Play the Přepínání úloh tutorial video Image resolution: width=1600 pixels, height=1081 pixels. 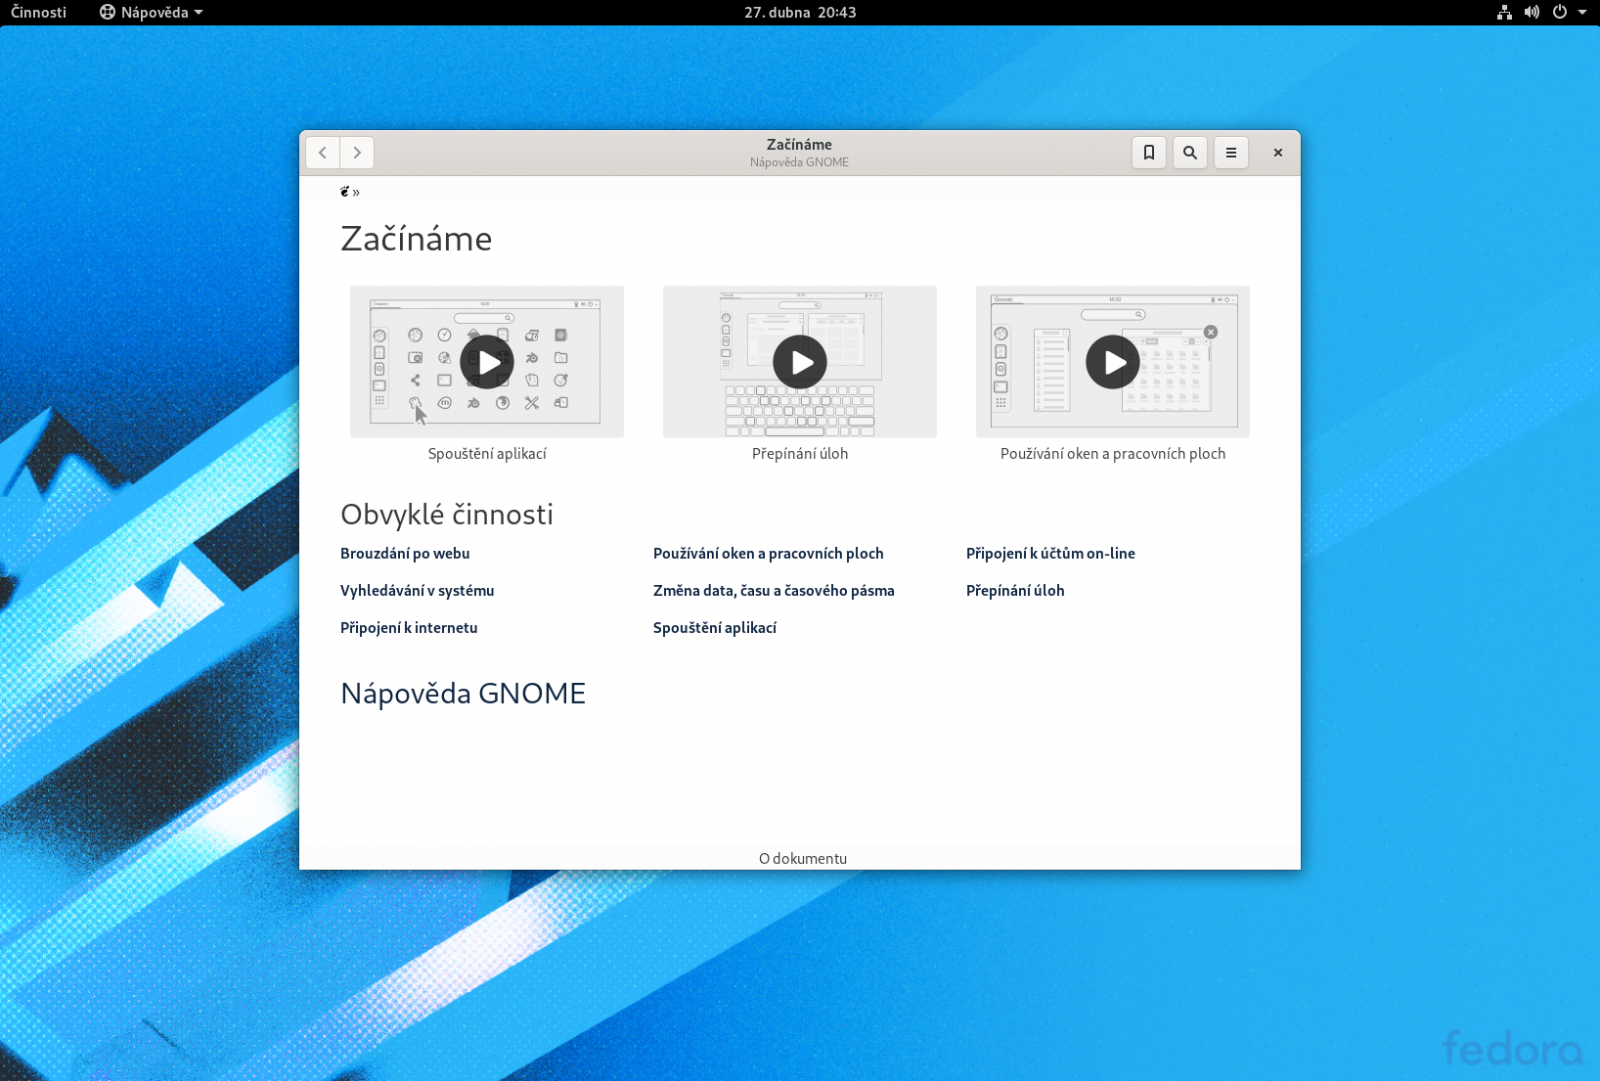pyautogui.click(x=799, y=361)
